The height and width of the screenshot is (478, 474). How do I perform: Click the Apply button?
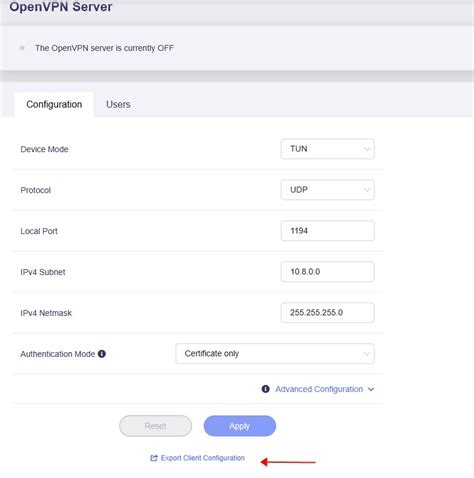[x=240, y=426]
